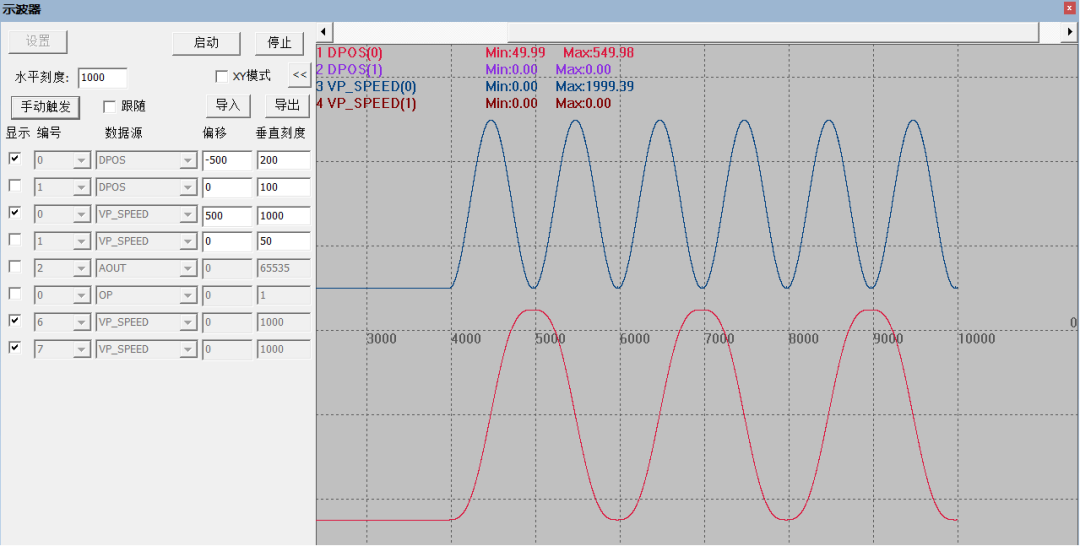Screen dimensions: 1080x546
Task: Click the 停止 stop button
Action: (279, 43)
